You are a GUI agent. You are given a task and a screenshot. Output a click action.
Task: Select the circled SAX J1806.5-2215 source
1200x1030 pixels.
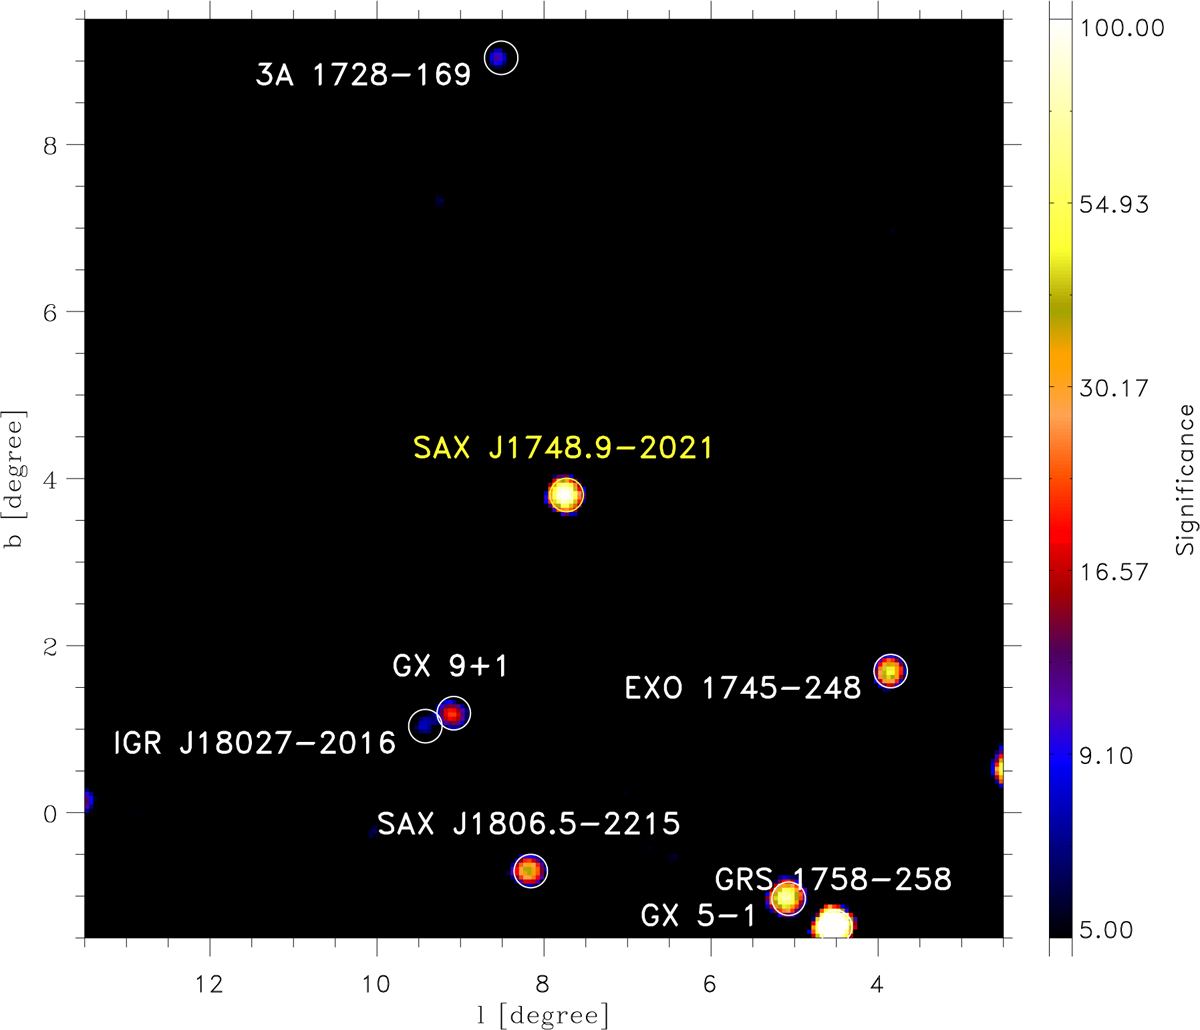click(530, 871)
